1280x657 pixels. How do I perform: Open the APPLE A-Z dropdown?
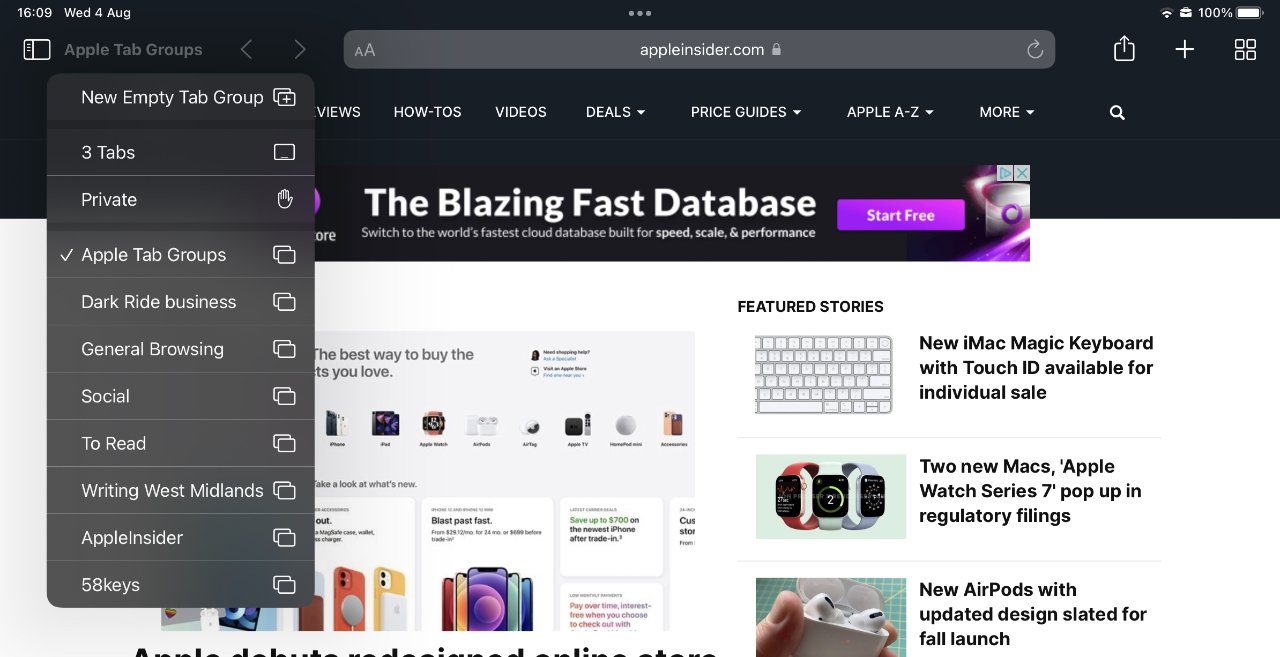pyautogui.click(x=890, y=112)
